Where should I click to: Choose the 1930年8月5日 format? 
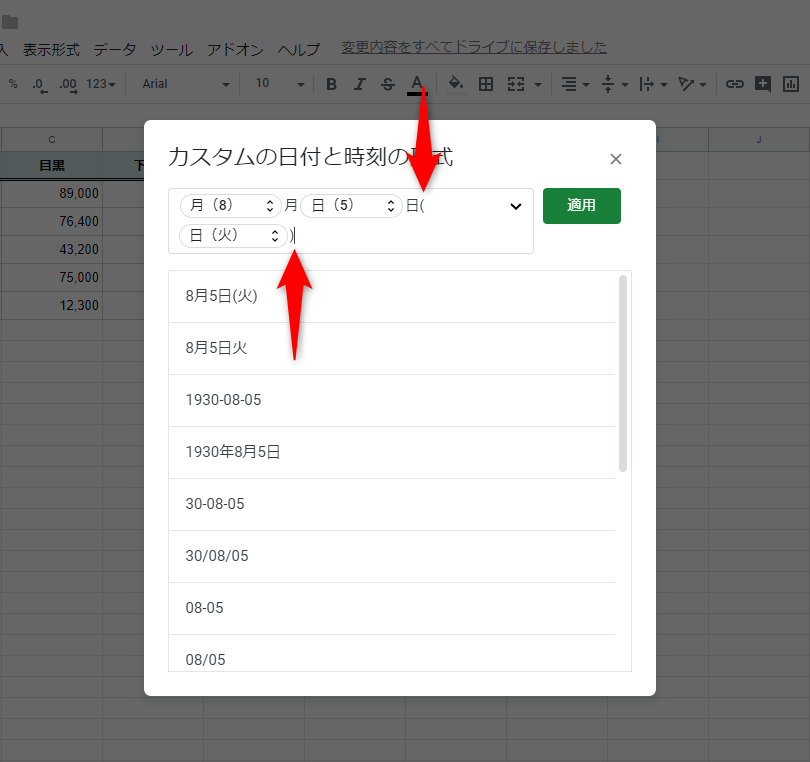point(392,453)
